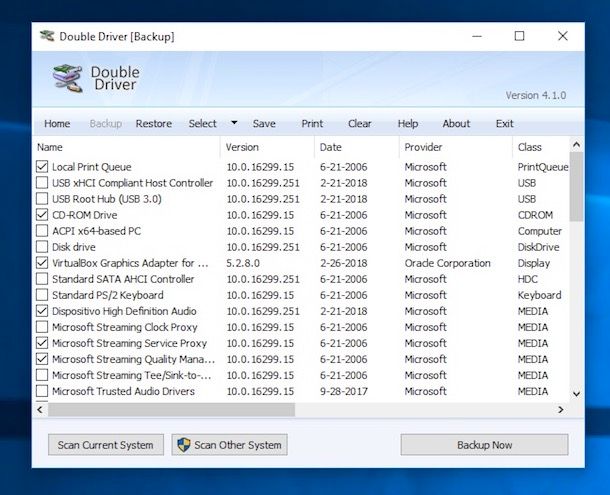Check USB xHCI Compliant Host Controller
This screenshot has width=610, height=495.
42,183
